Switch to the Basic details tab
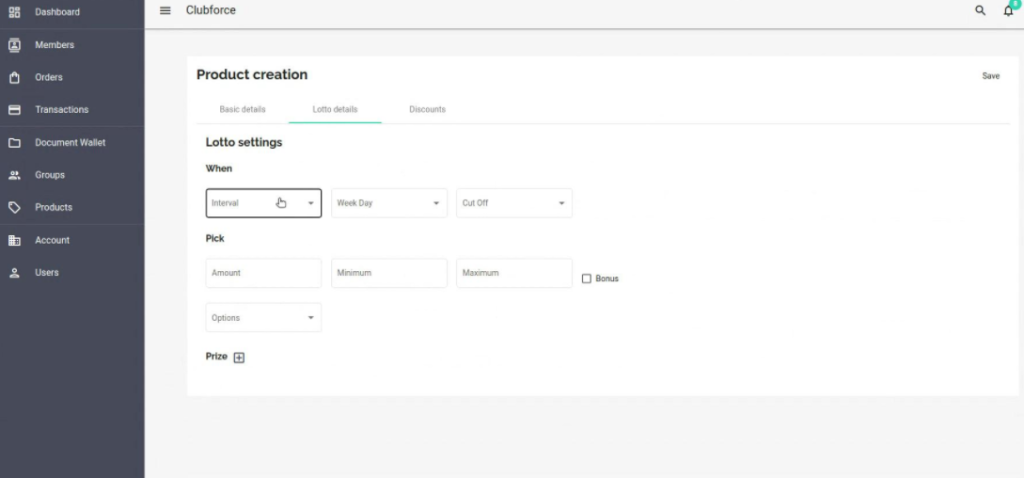The image size is (1024, 478). point(242,109)
